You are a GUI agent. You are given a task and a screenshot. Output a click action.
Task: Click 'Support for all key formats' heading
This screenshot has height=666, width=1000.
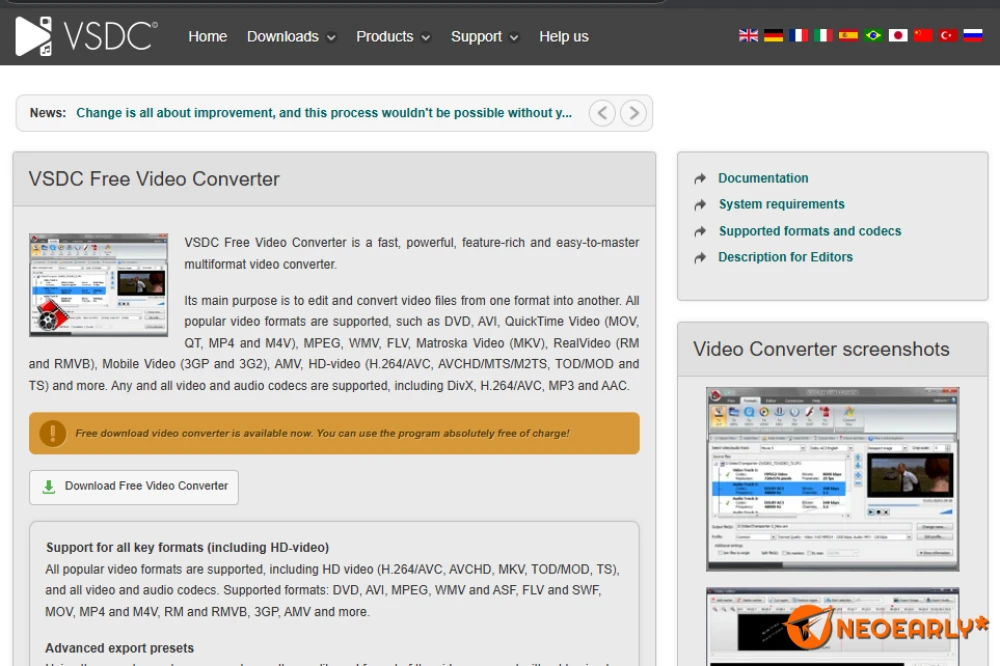(x=188, y=547)
